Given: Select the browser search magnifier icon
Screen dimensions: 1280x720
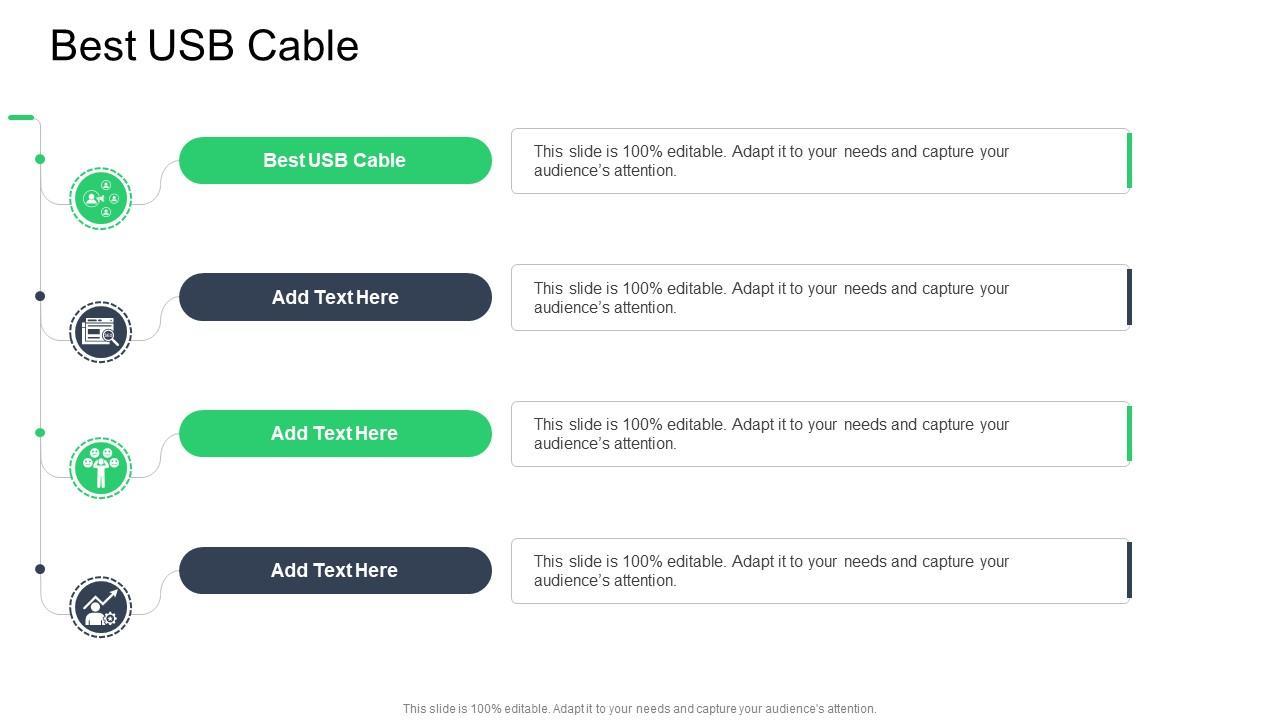Looking at the screenshot, I should [x=101, y=332].
